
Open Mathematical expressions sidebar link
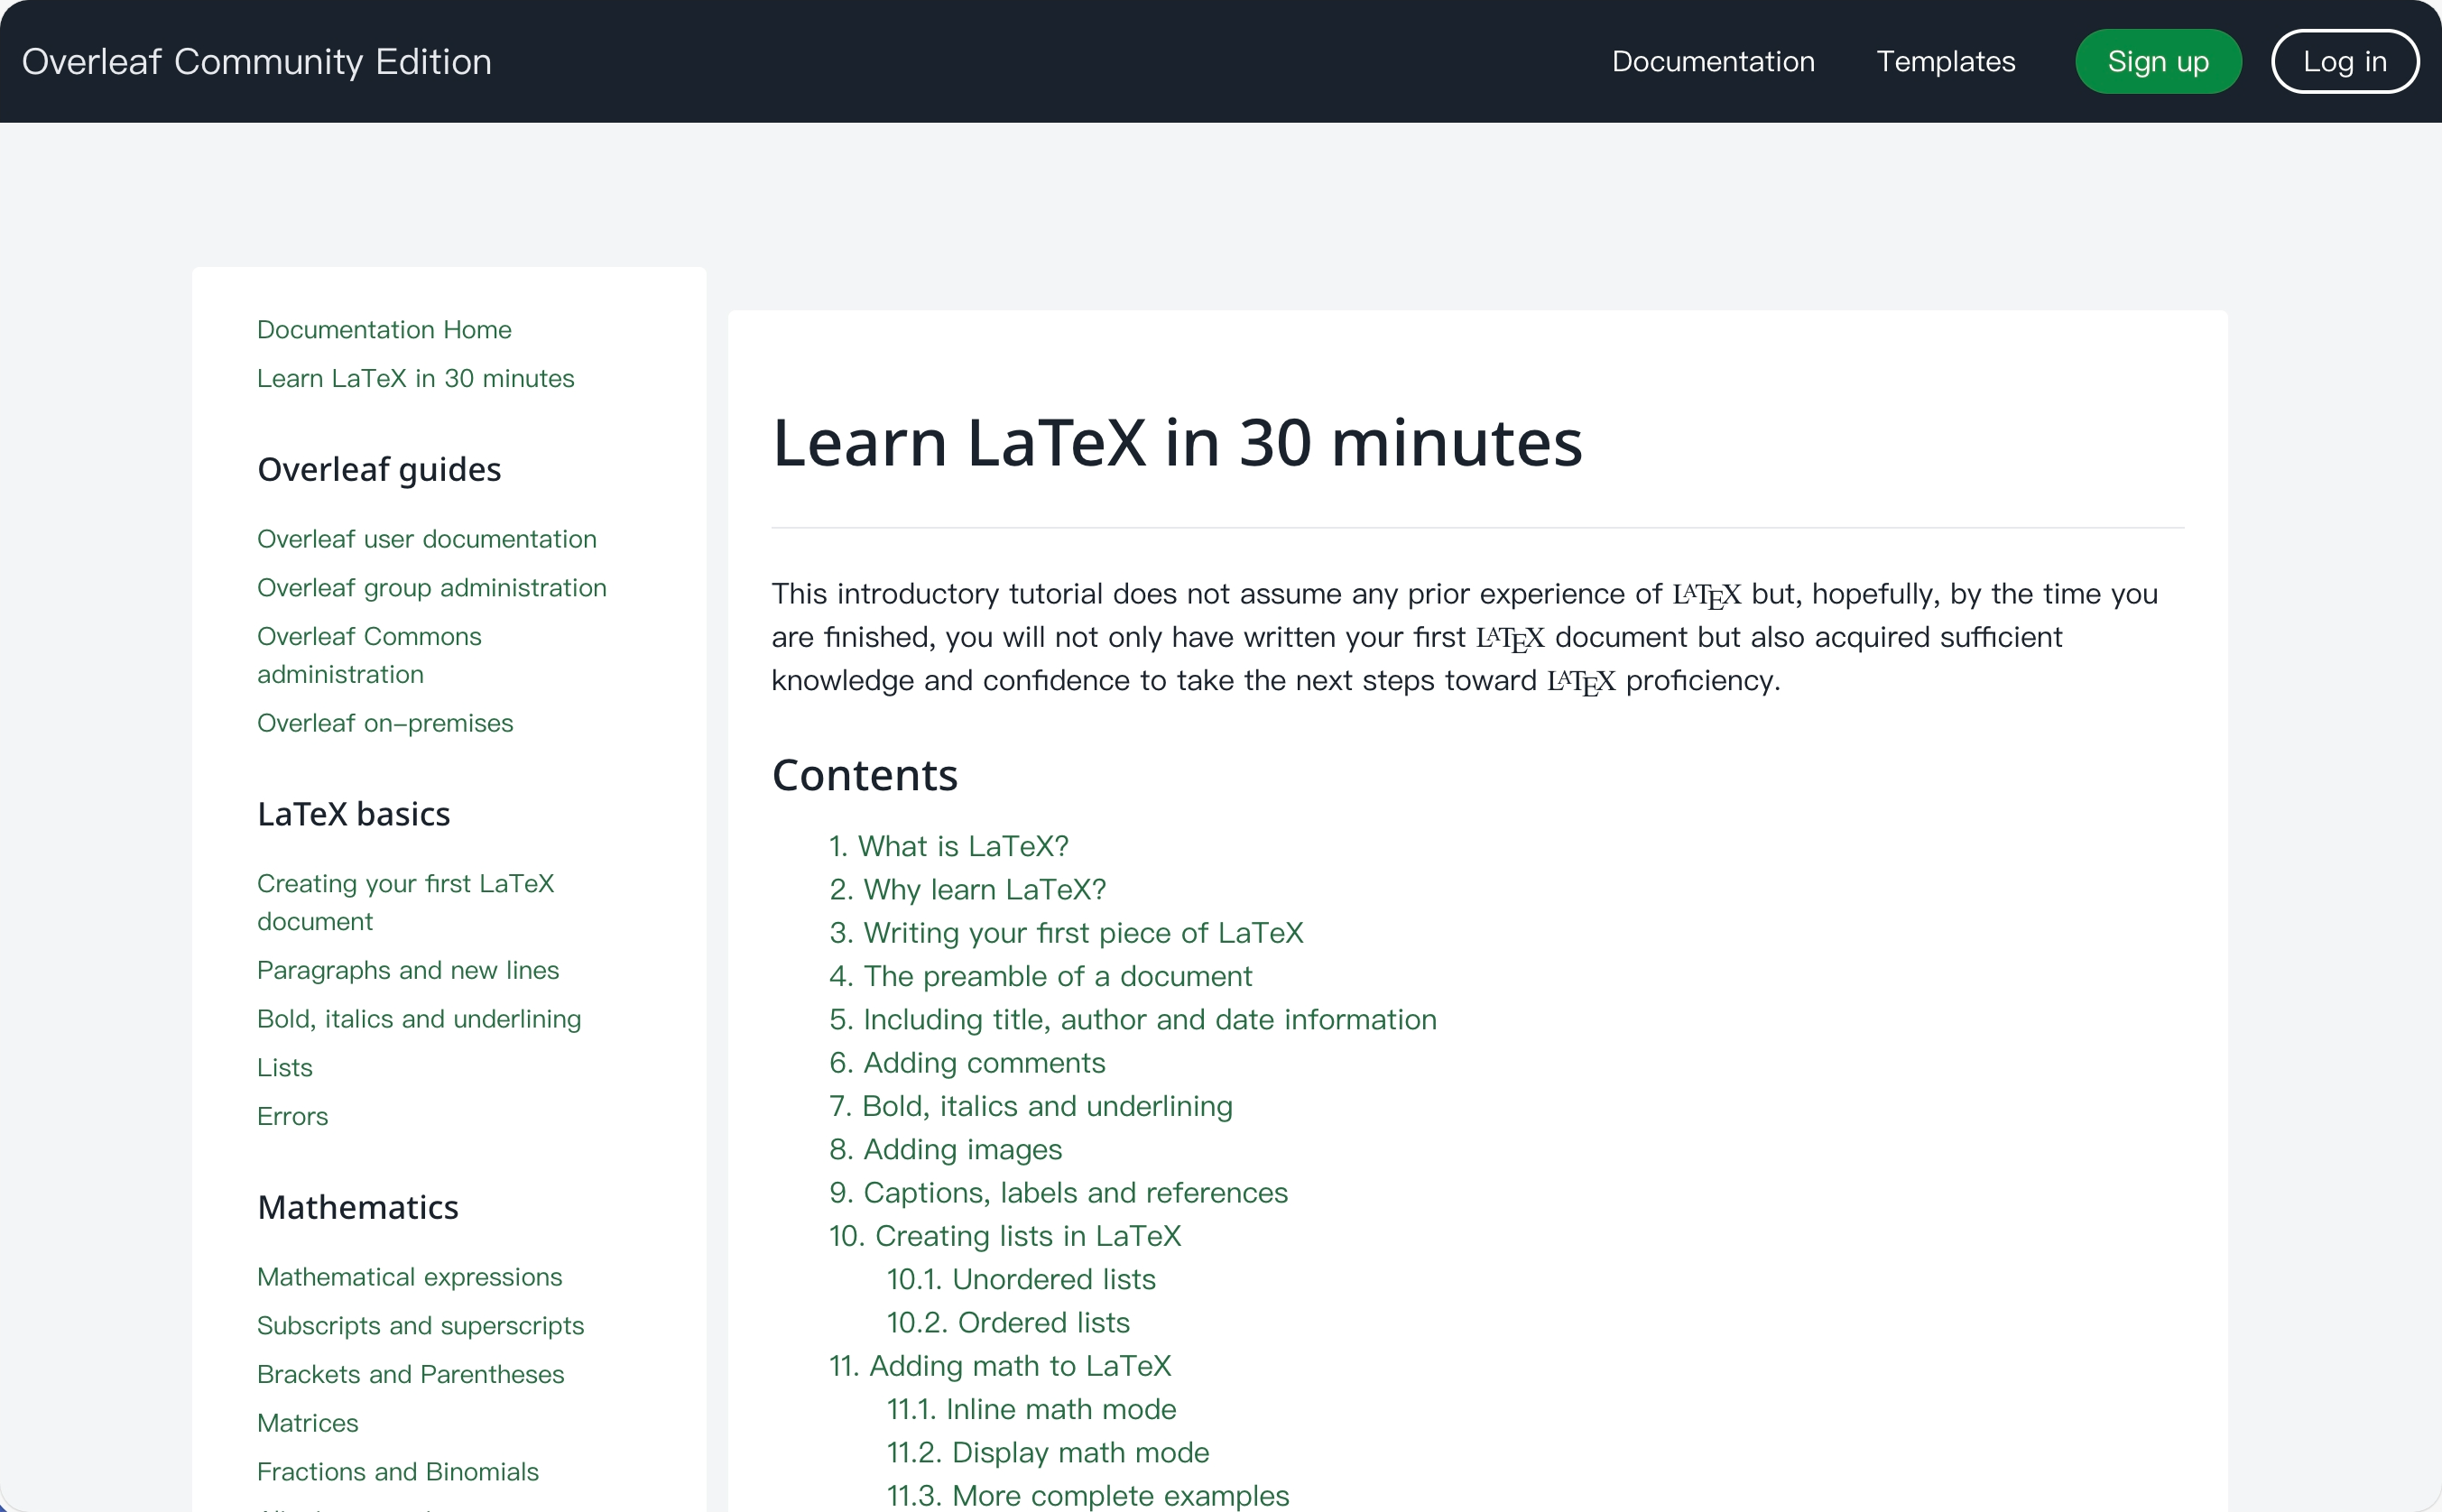tap(409, 1277)
